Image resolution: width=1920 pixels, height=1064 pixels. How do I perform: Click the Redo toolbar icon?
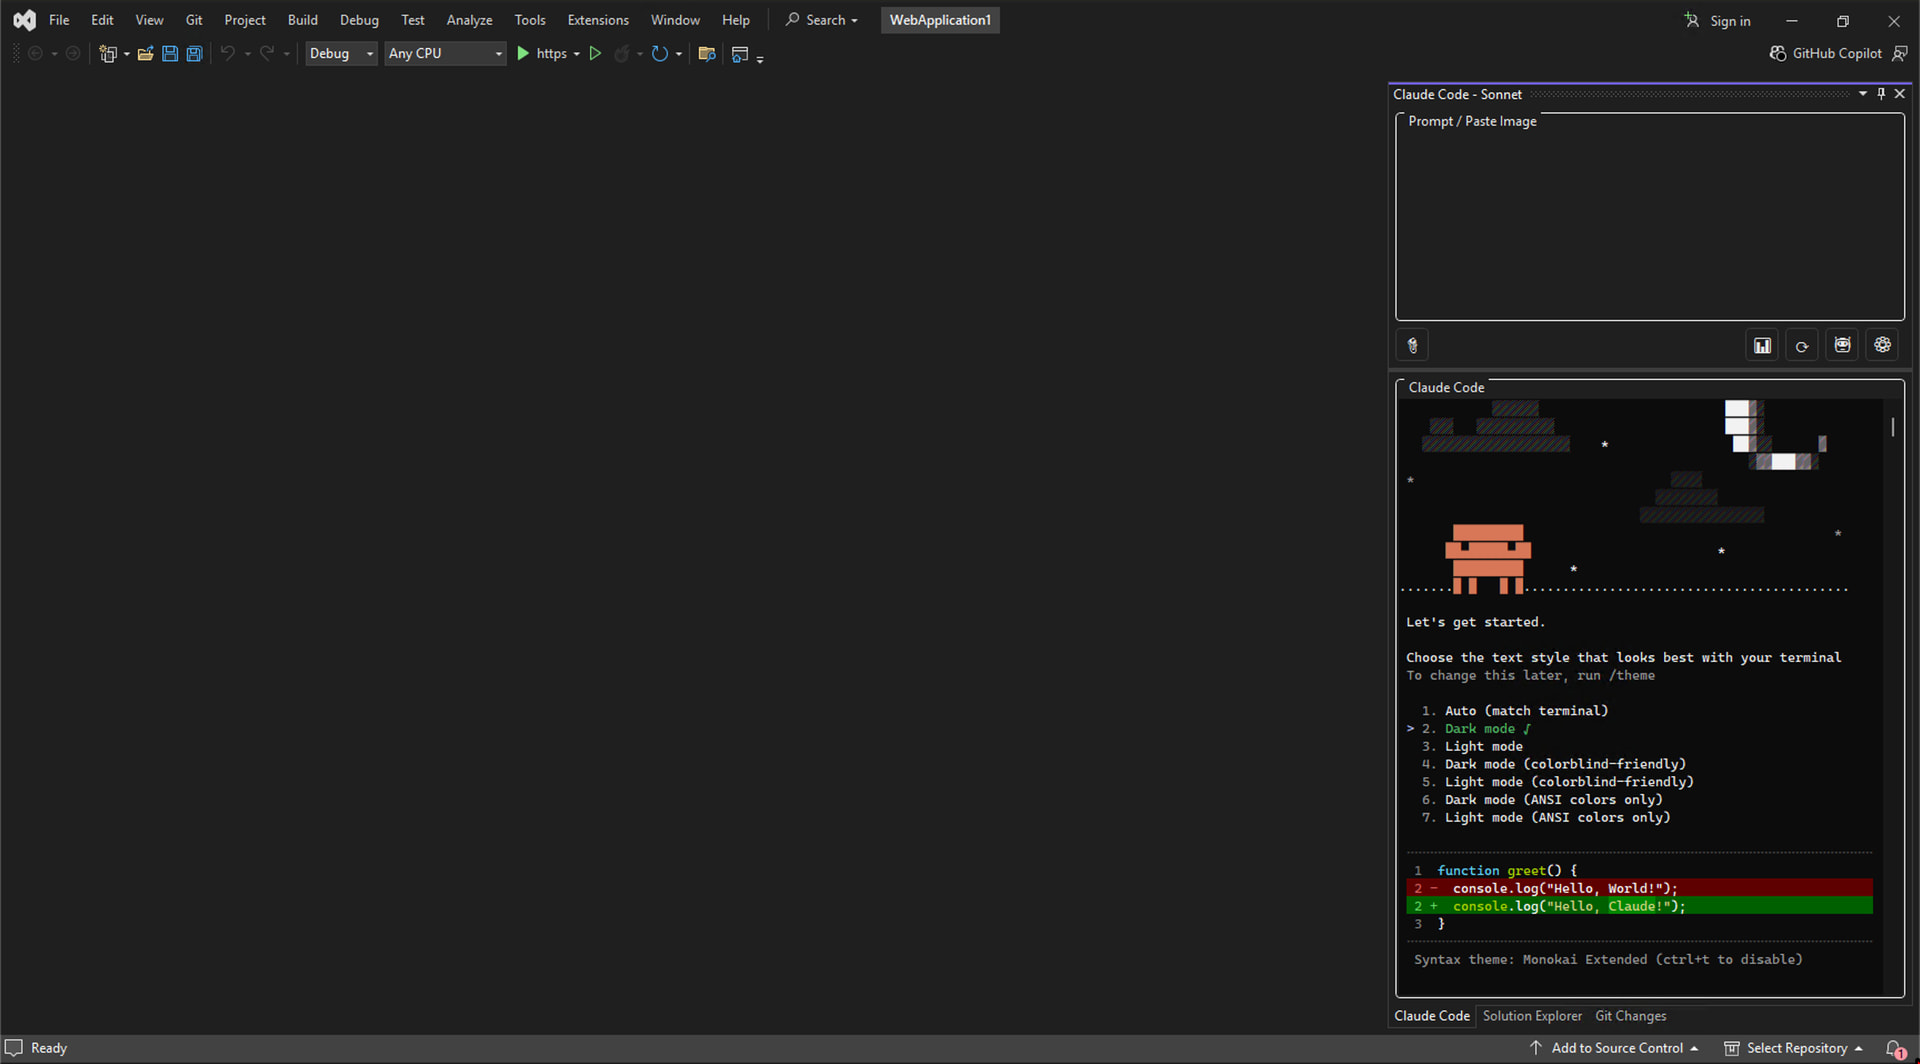267,54
